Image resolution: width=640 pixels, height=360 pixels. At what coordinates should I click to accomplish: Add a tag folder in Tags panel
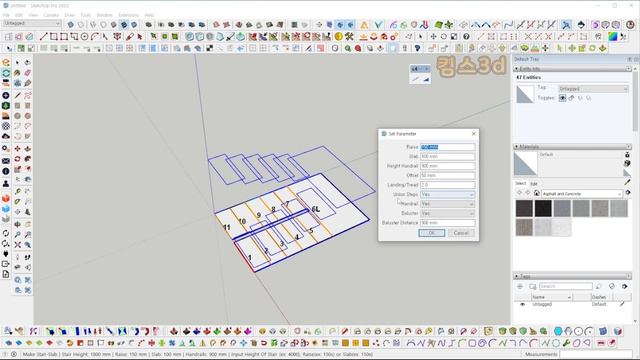(532, 287)
